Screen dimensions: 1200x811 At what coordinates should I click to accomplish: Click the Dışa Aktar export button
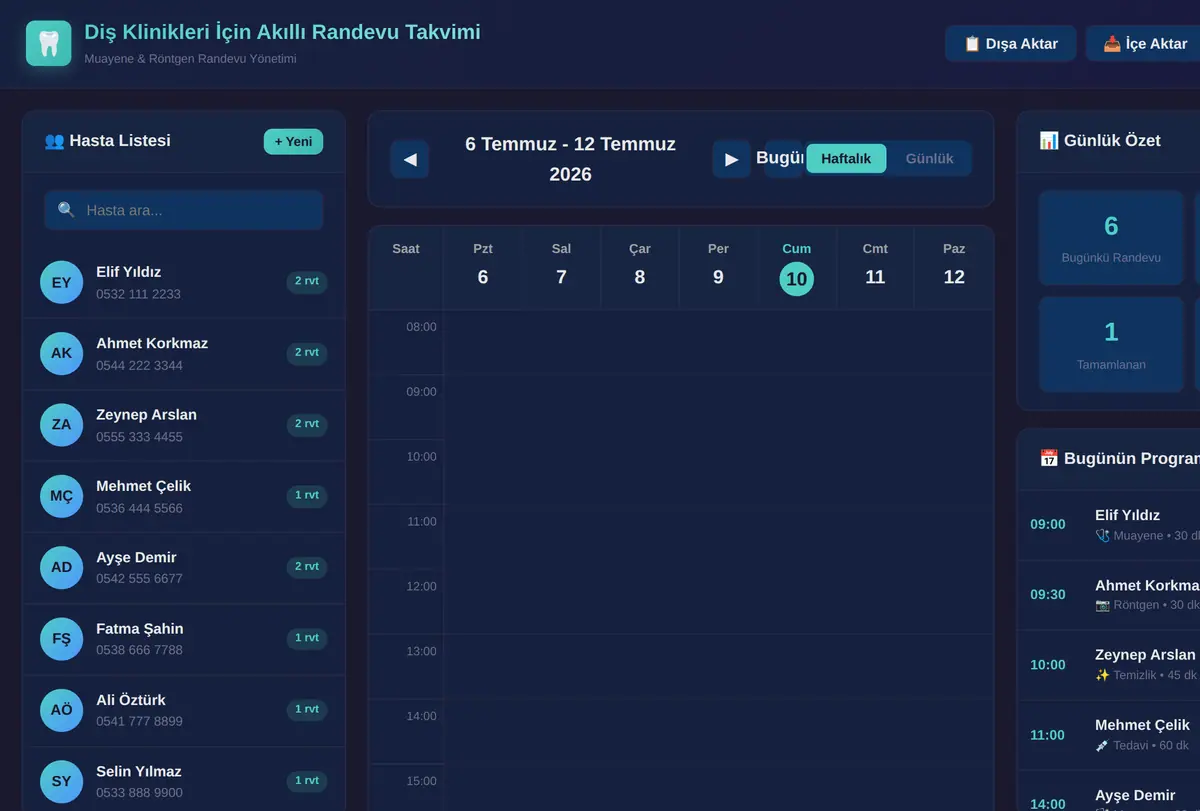click(x=1010, y=44)
